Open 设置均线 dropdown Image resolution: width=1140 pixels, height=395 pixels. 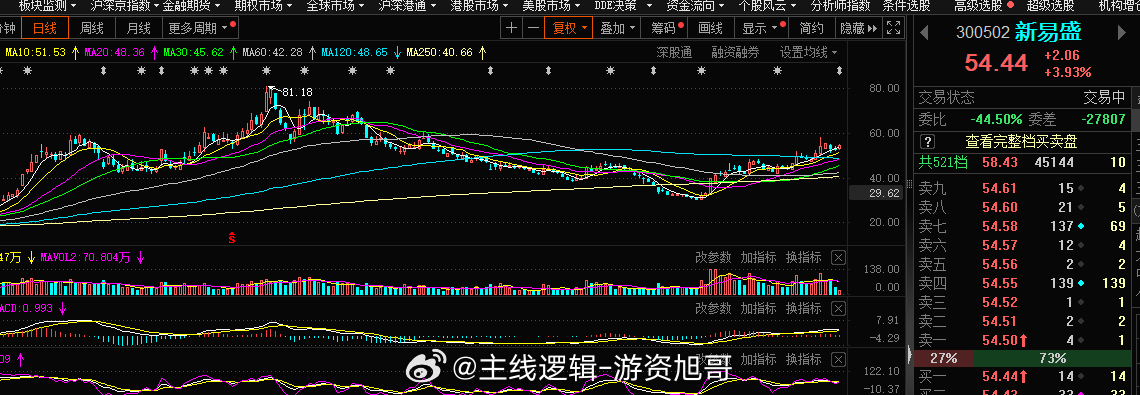click(x=808, y=52)
